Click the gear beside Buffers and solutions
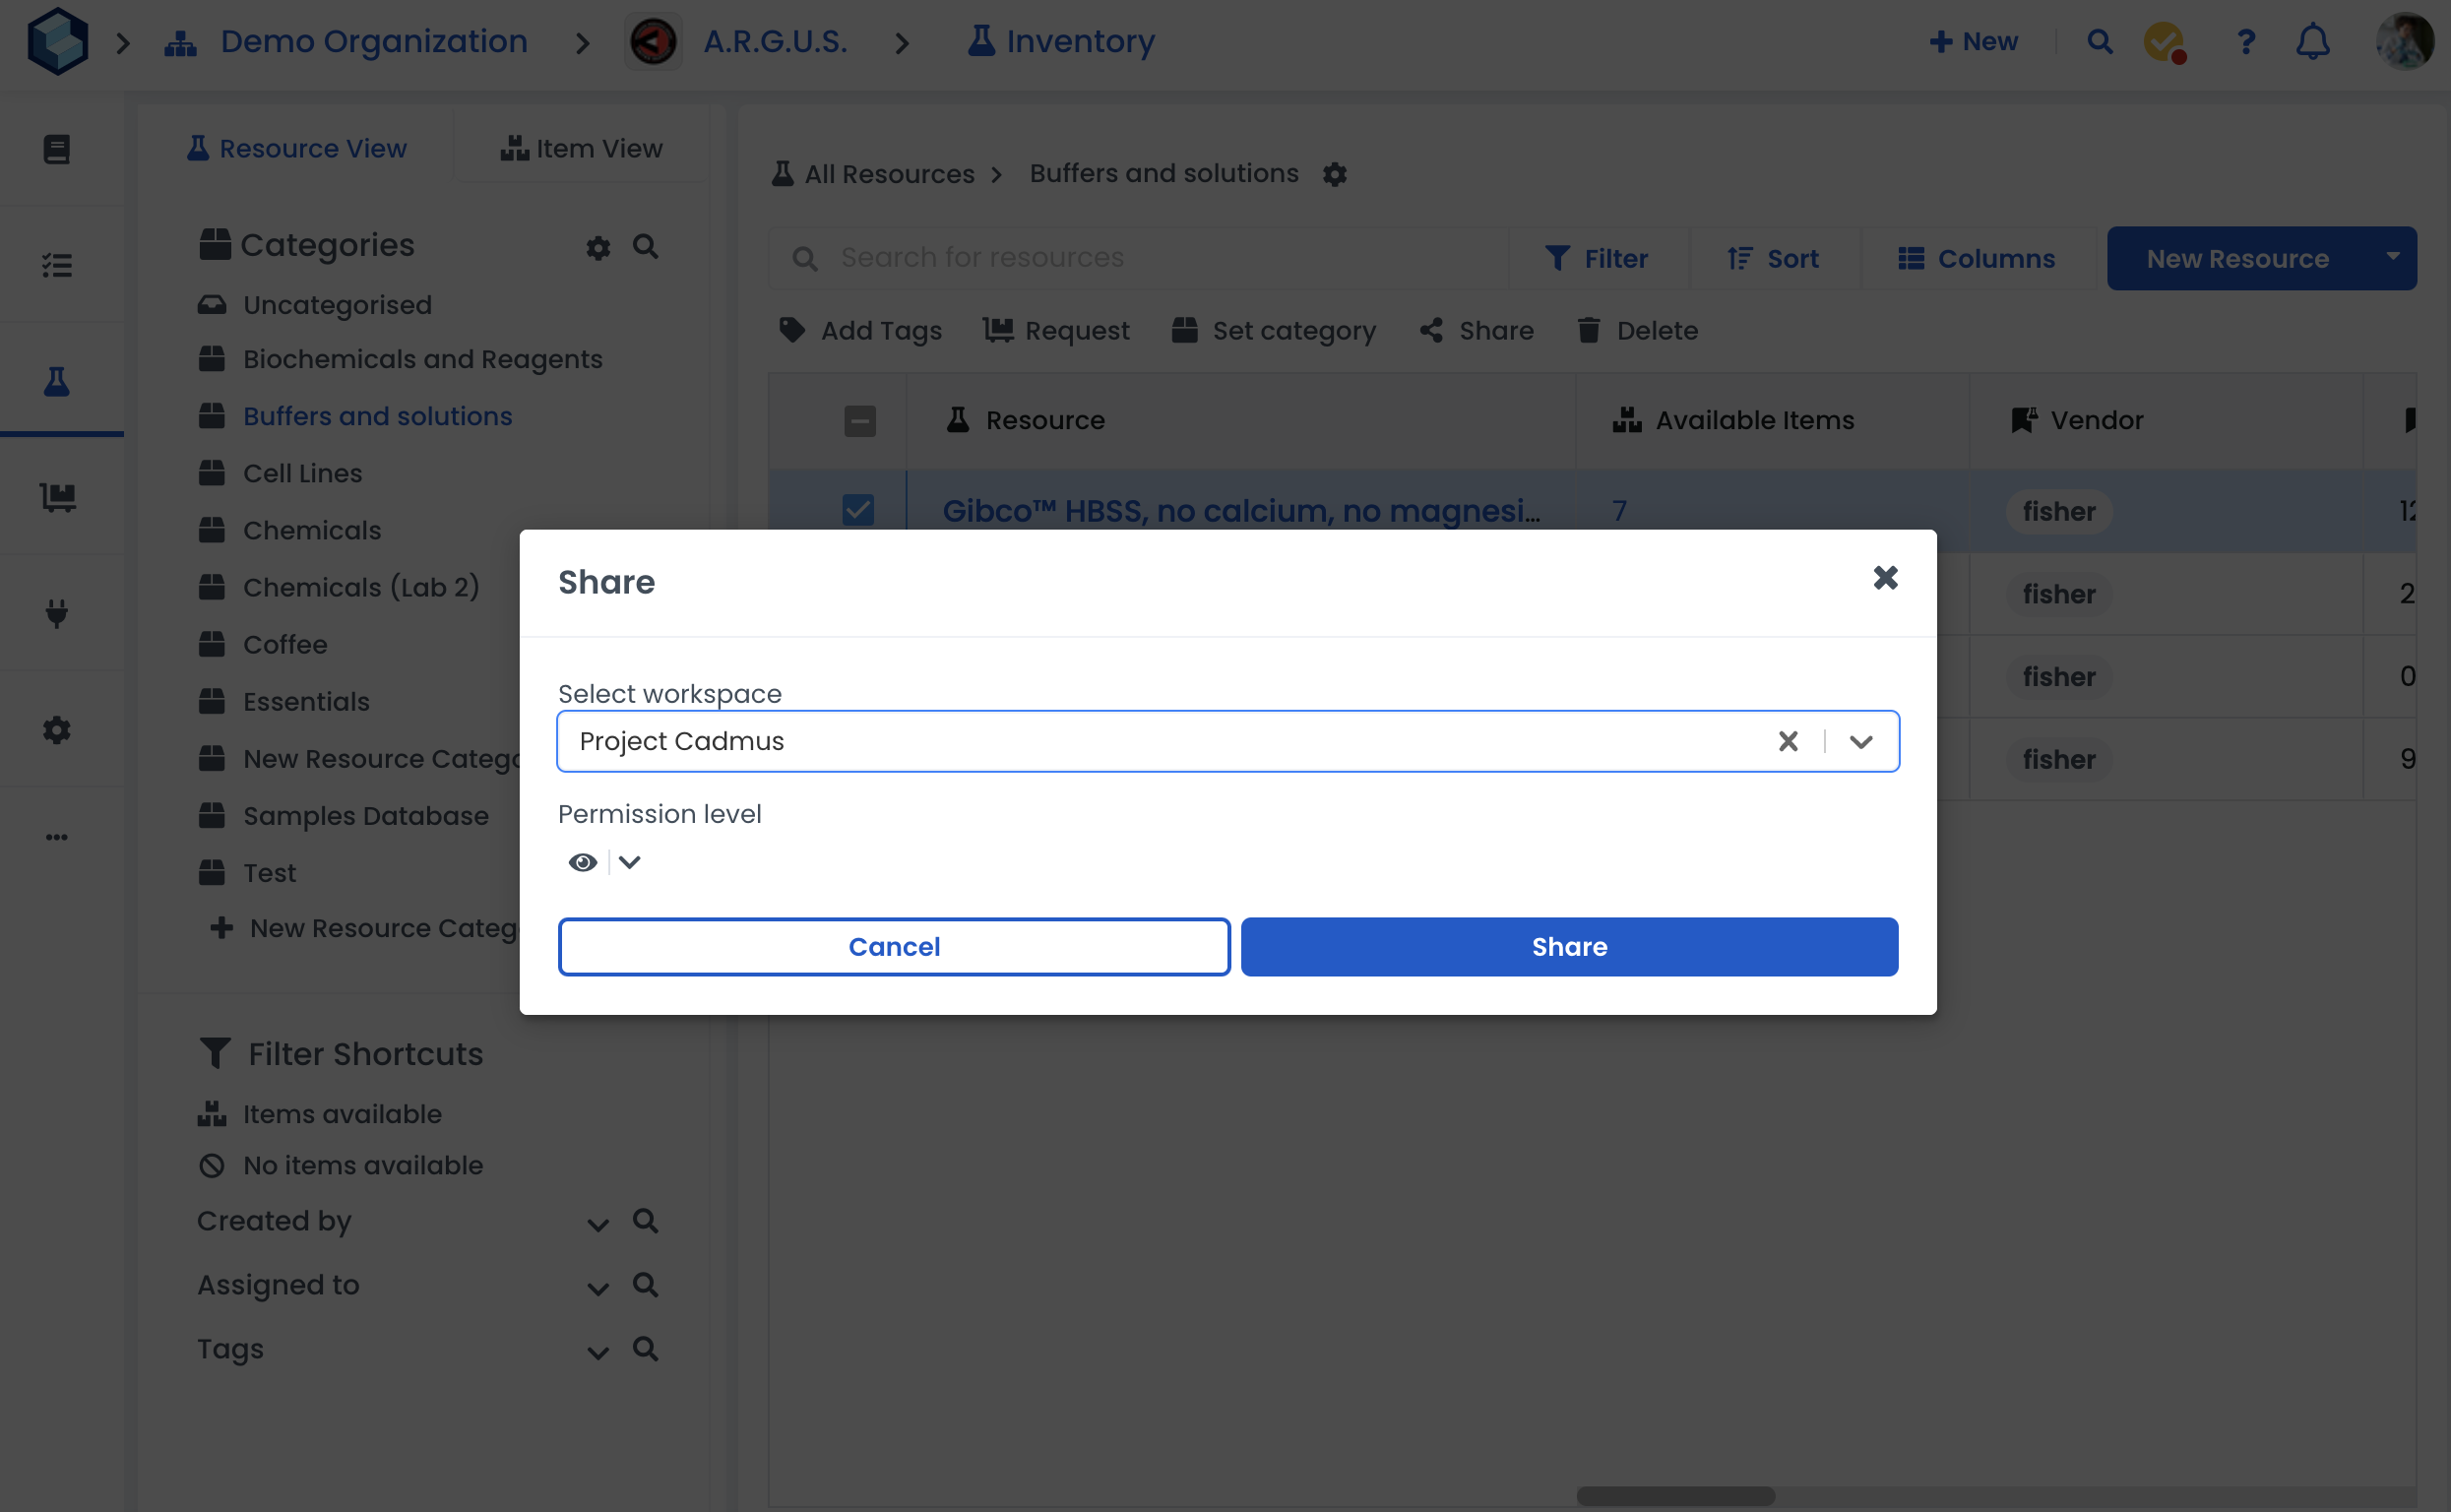The height and width of the screenshot is (1512, 2451). tap(1334, 174)
